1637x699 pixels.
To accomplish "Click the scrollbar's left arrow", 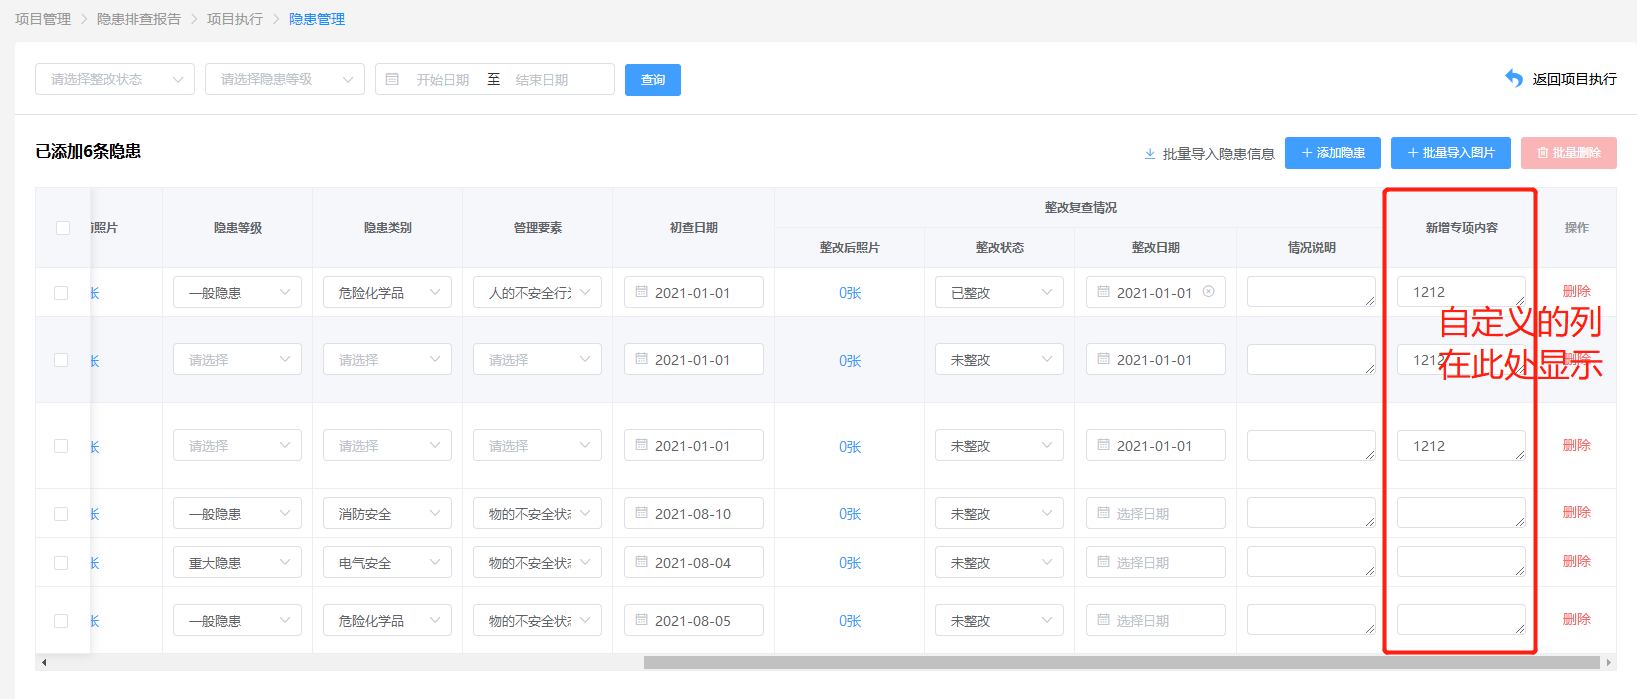I will coord(43,662).
